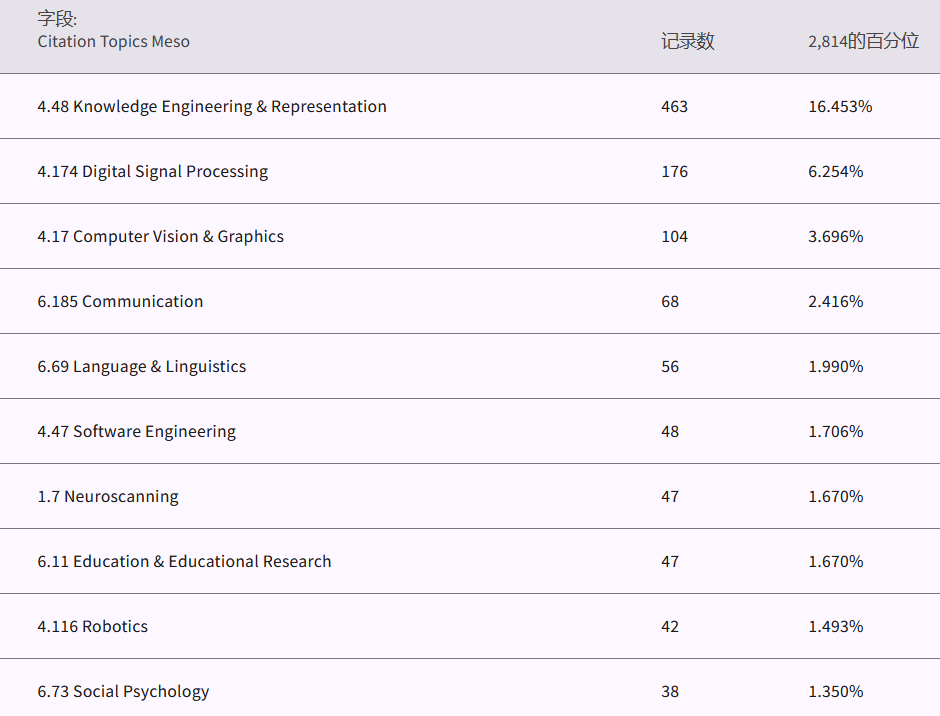This screenshot has width=940, height=716.
Task: Click record count 42 for Robotics
Action: click(670, 626)
